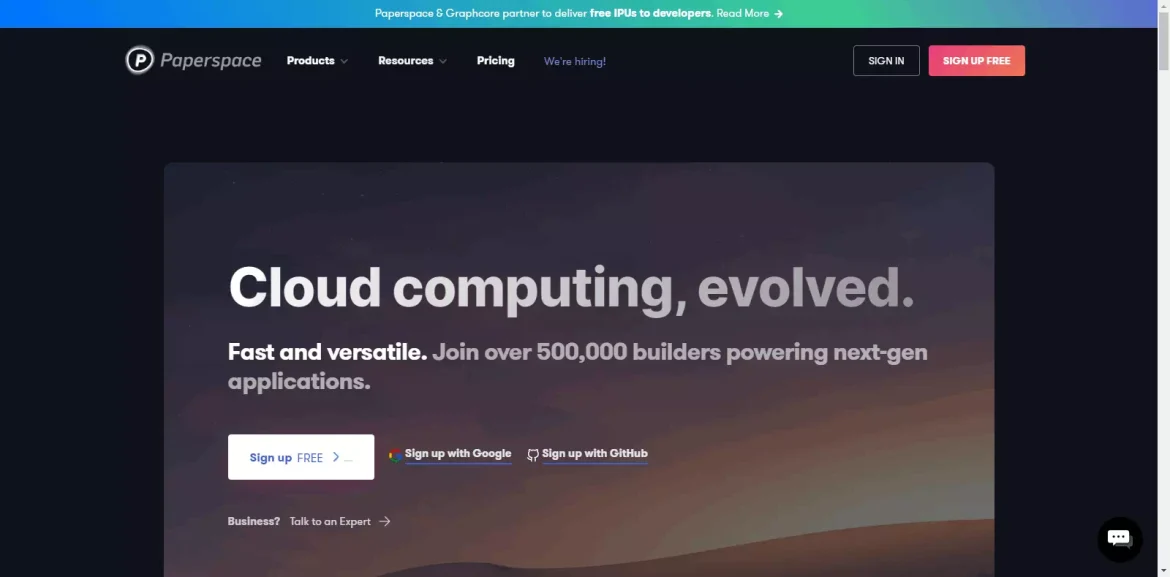The image size is (1170, 577).
Task: Choose Sign up with Google
Action: [457, 454]
